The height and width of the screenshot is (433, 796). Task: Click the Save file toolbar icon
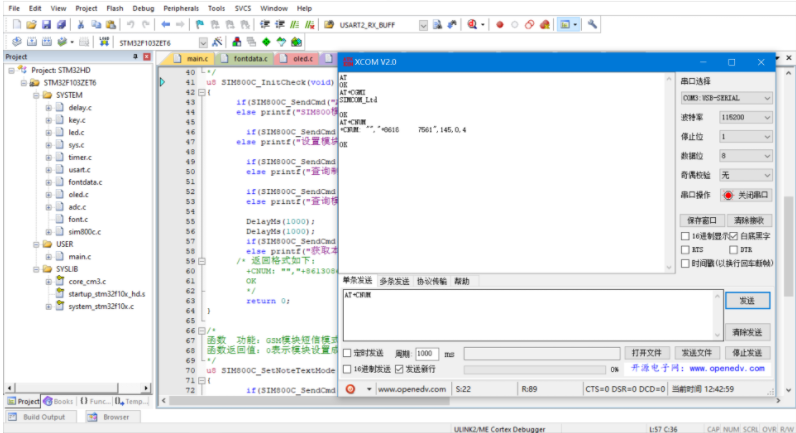47,24
